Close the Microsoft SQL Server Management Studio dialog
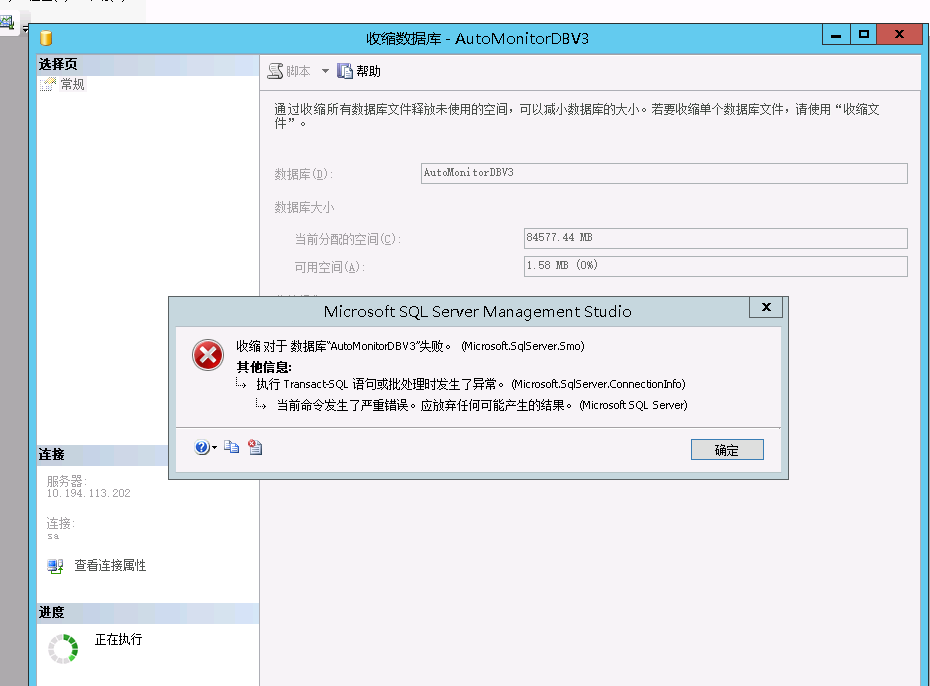The image size is (930, 686). click(766, 307)
